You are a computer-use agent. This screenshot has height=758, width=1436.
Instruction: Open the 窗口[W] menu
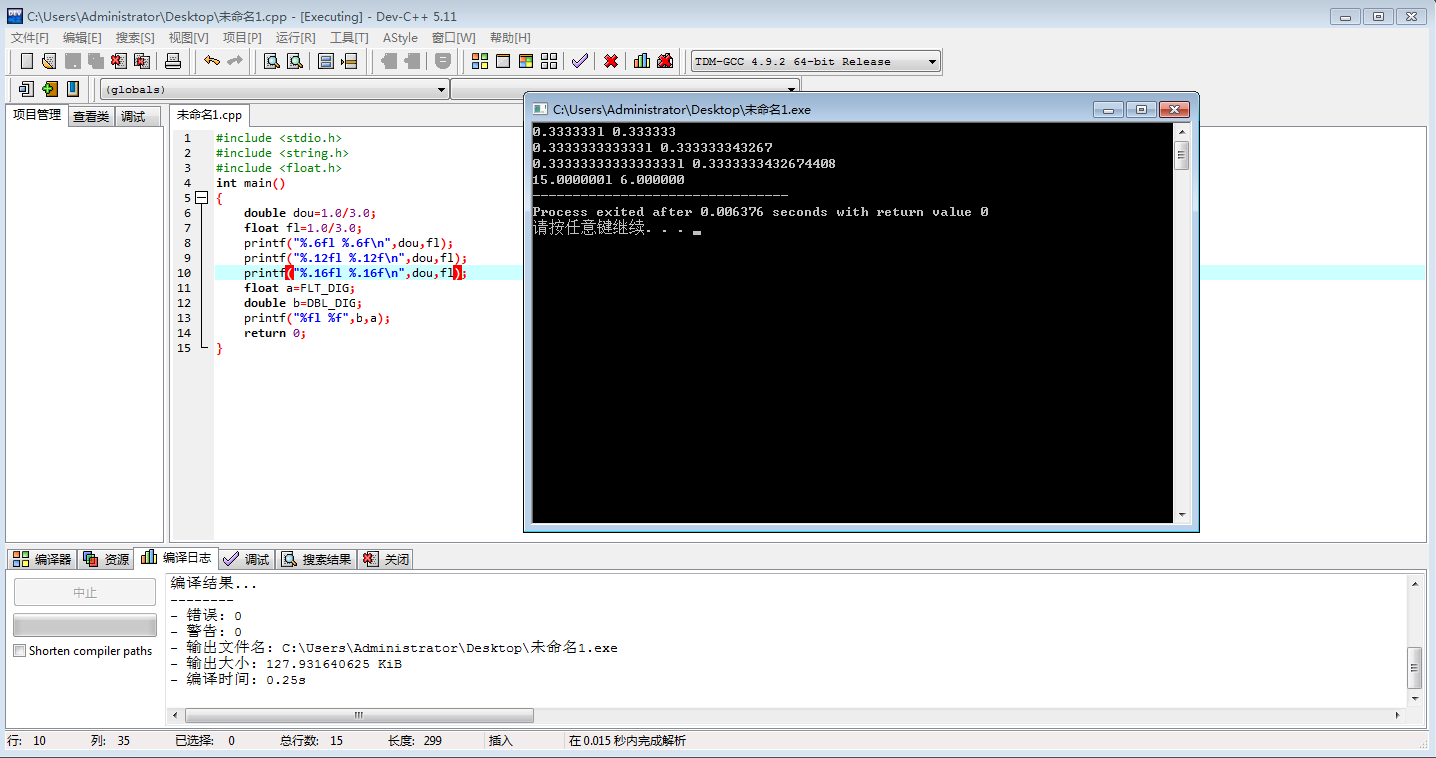click(453, 37)
